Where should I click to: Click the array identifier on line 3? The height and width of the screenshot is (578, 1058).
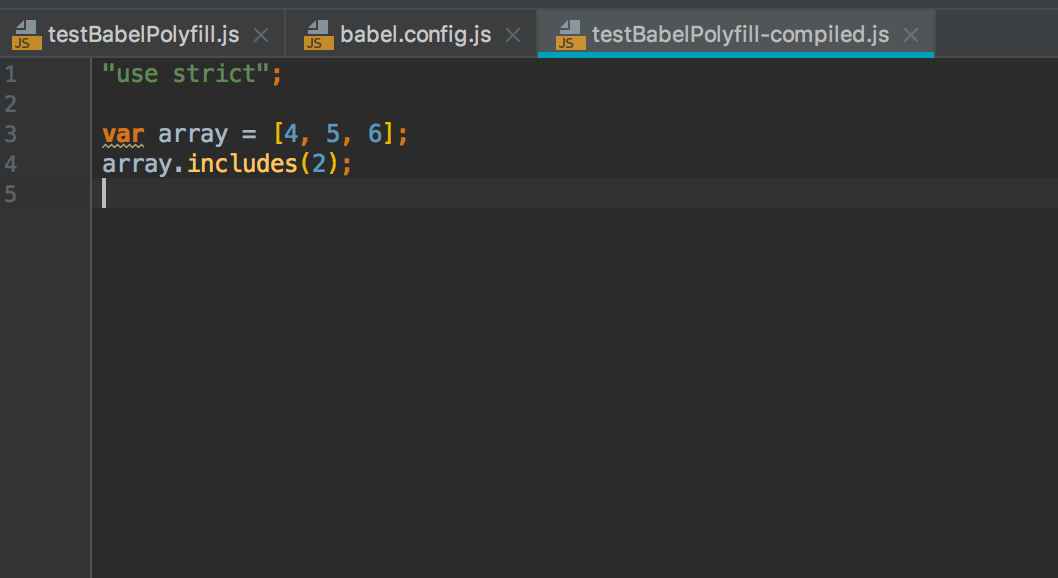tap(193, 134)
